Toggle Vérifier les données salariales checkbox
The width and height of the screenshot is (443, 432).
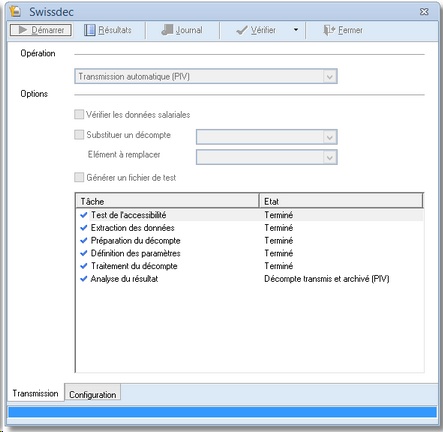coord(79,115)
